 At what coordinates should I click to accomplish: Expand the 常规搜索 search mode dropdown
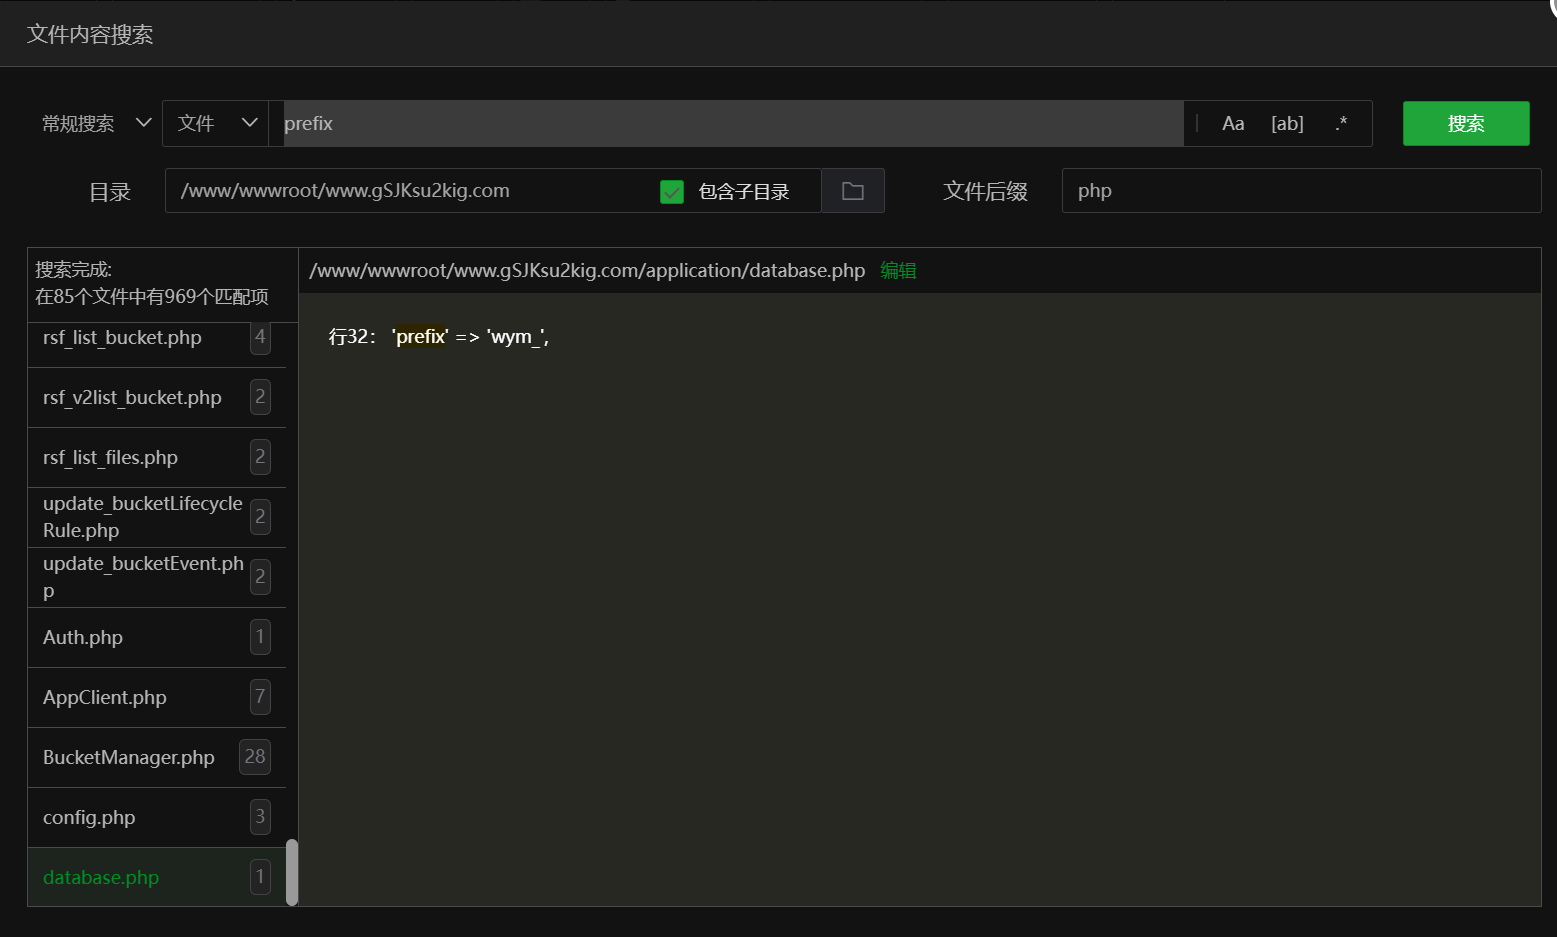coord(96,124)
